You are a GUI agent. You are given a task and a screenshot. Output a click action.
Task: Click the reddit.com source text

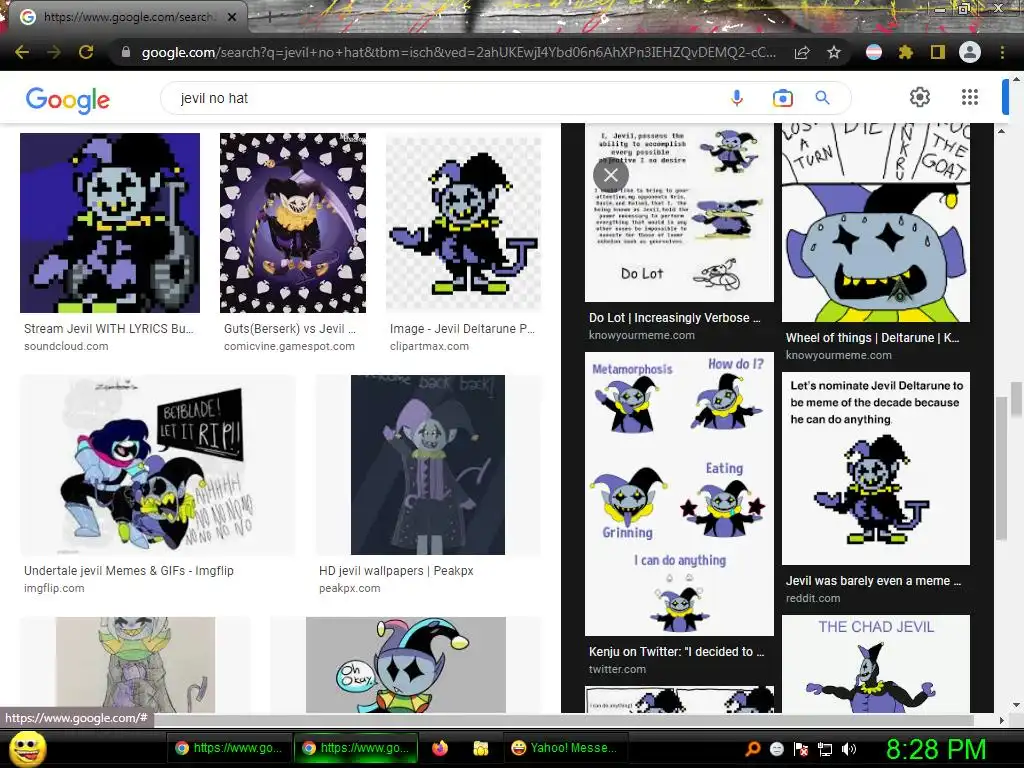coord(813,598)
